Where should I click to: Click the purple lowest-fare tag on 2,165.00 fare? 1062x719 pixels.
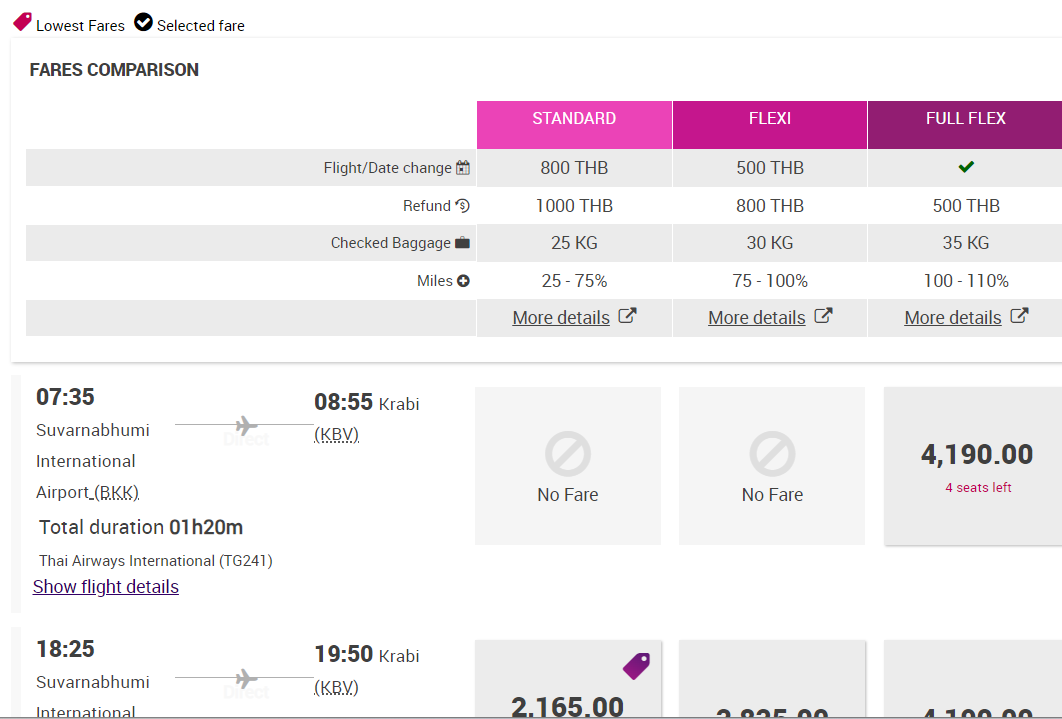click(636, 666)
